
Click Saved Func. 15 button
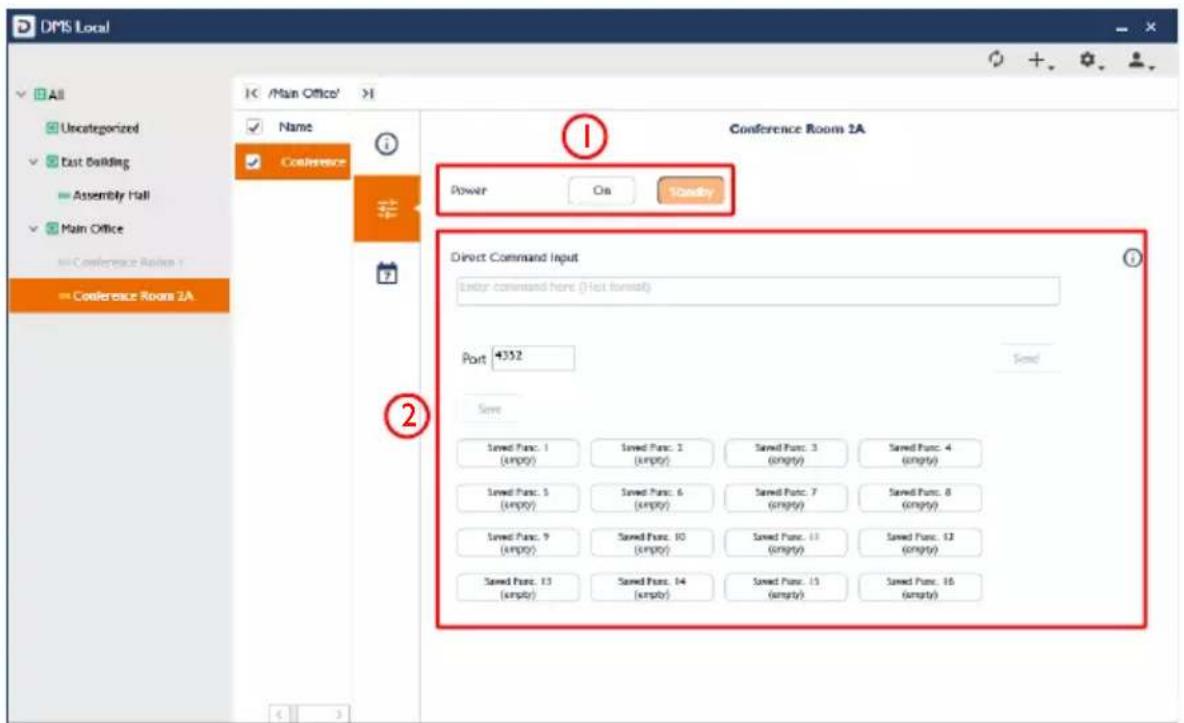pos(786,587)
